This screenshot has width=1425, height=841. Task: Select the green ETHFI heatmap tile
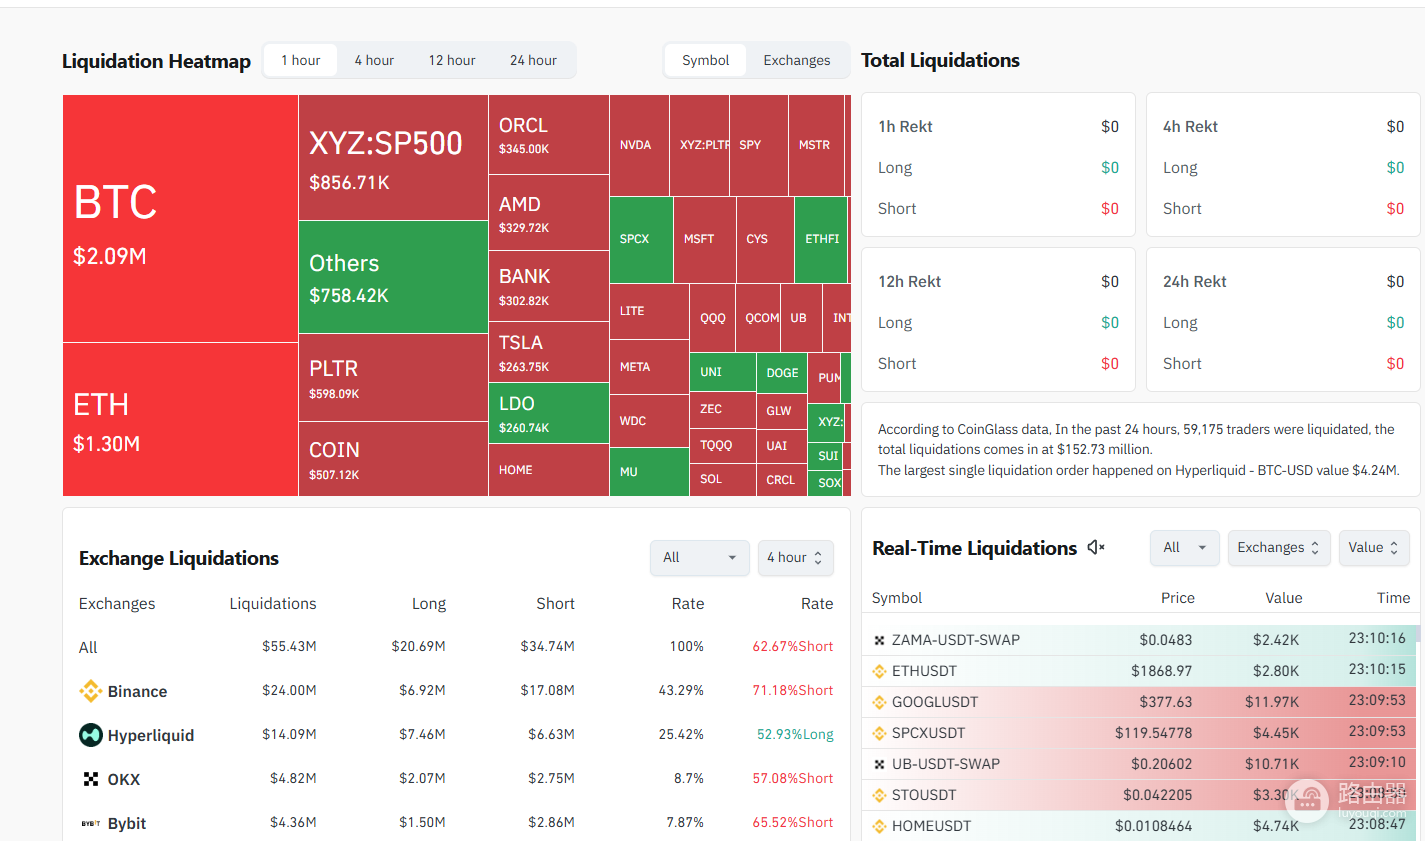pyautogui.click(x=821, y=240)
